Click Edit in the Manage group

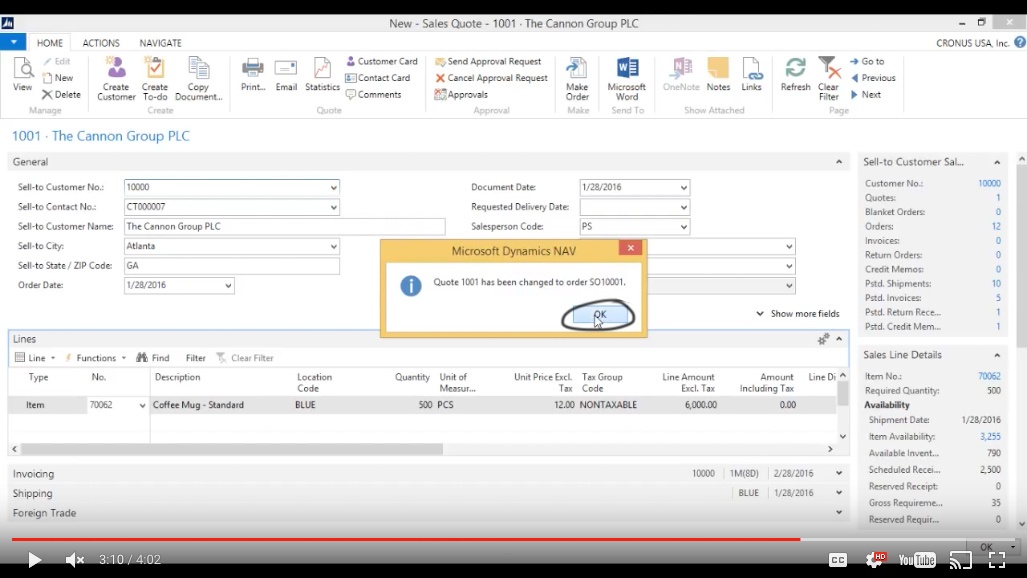pyautogui.click(x=57, y=61)
